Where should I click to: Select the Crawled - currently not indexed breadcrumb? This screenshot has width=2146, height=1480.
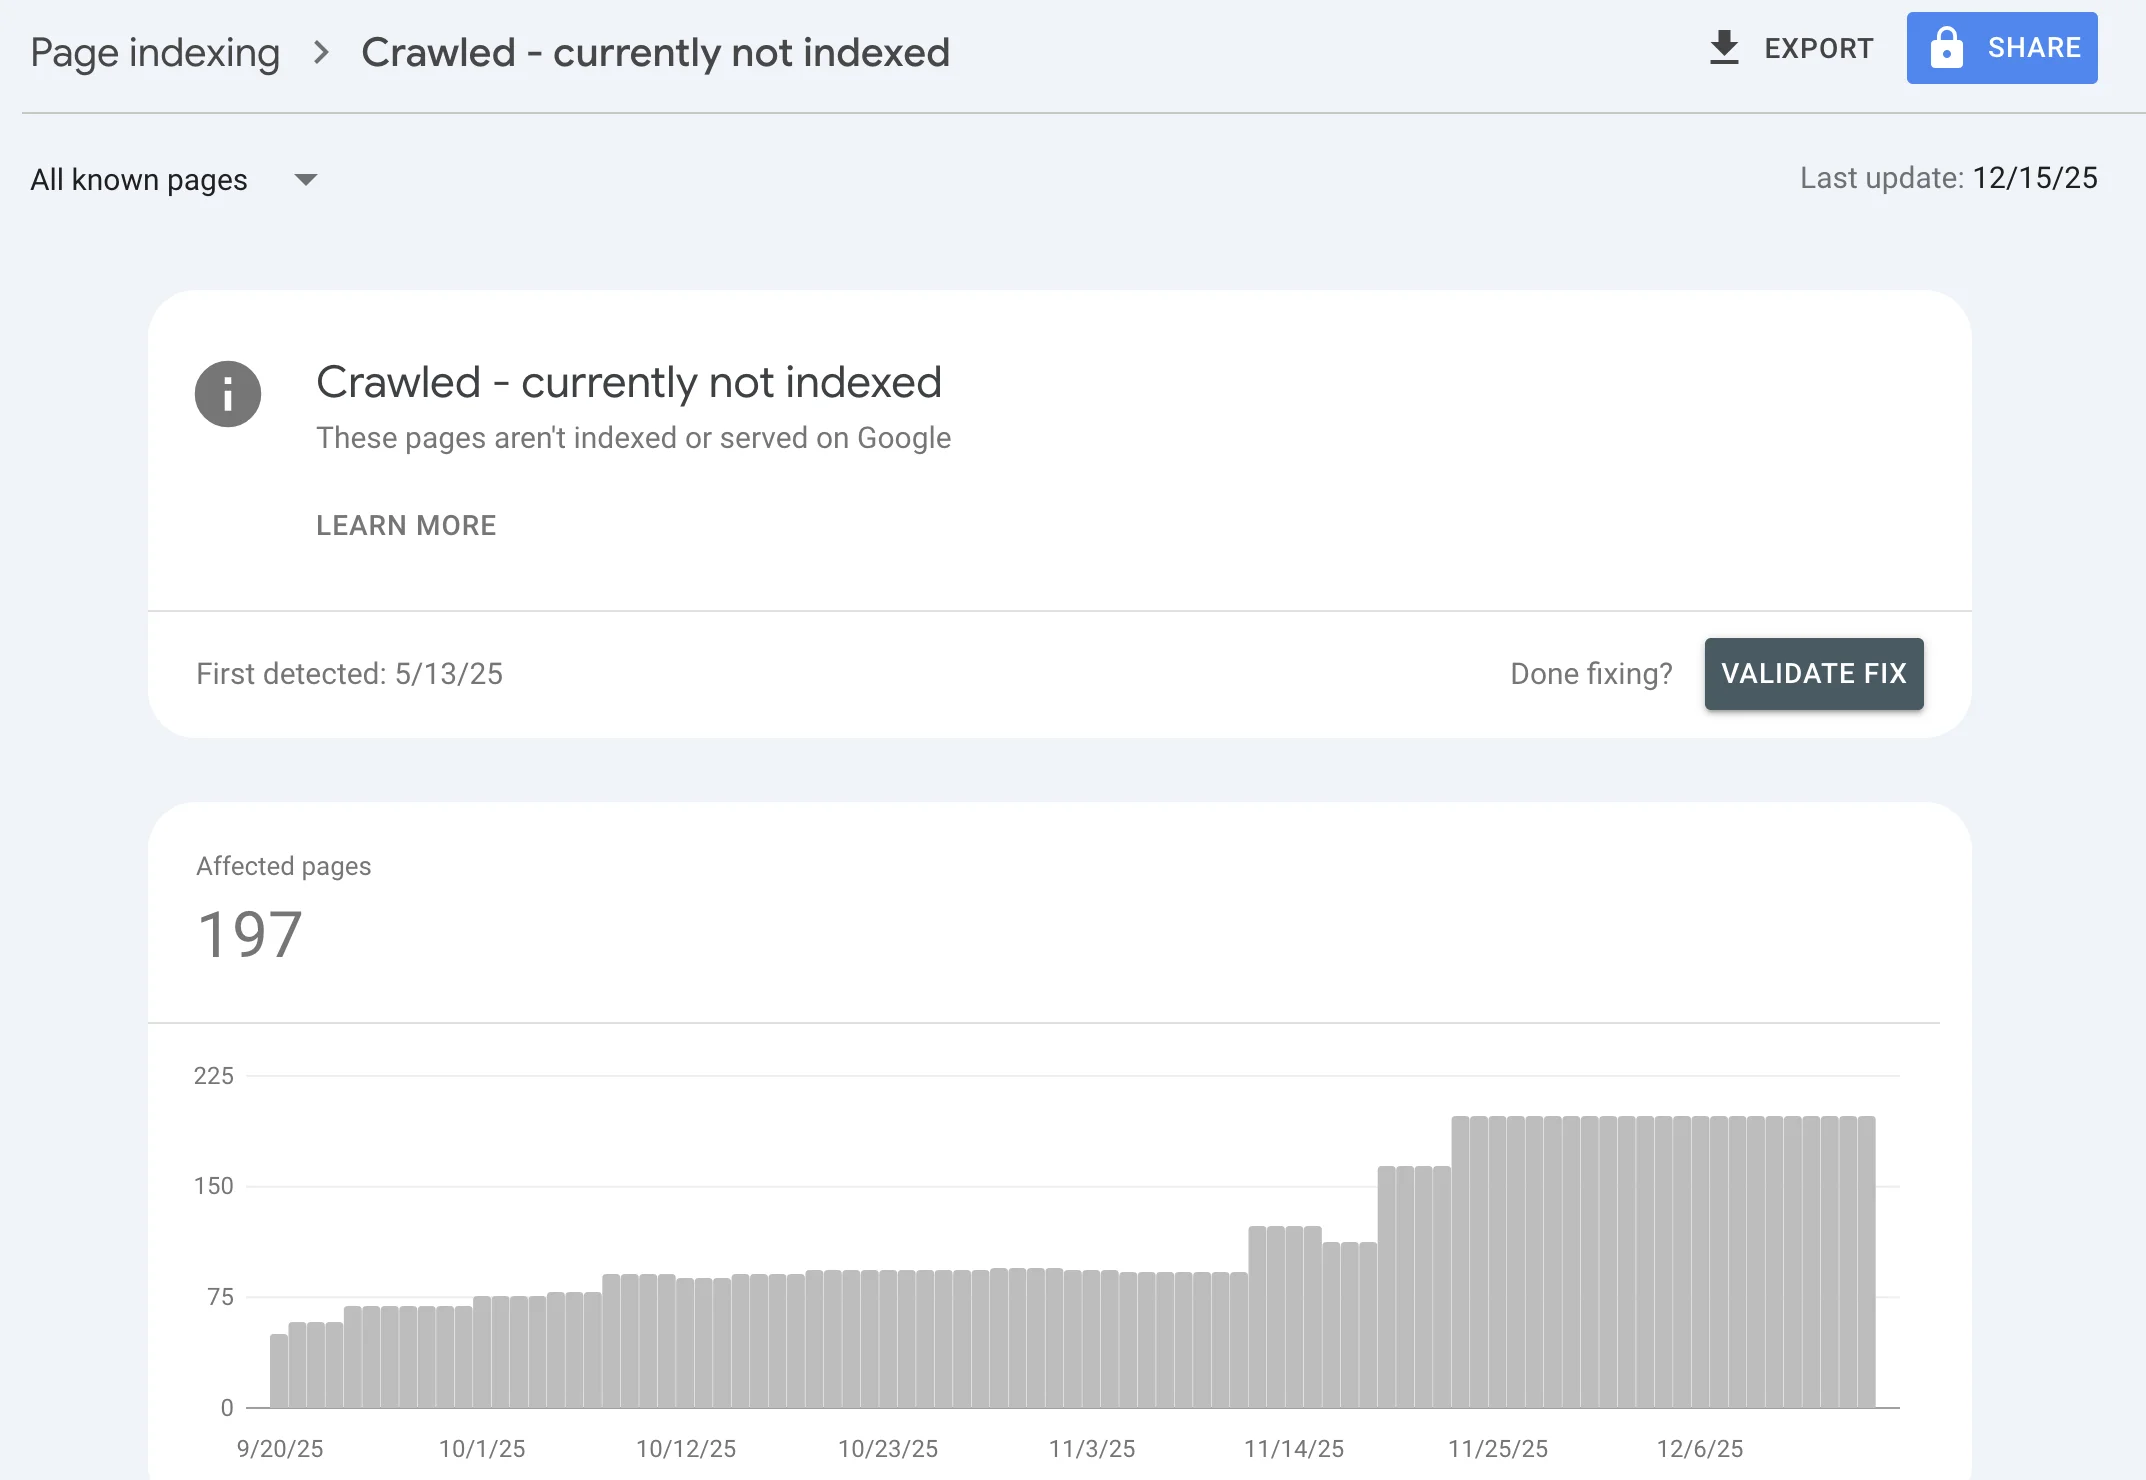[656, 52]
